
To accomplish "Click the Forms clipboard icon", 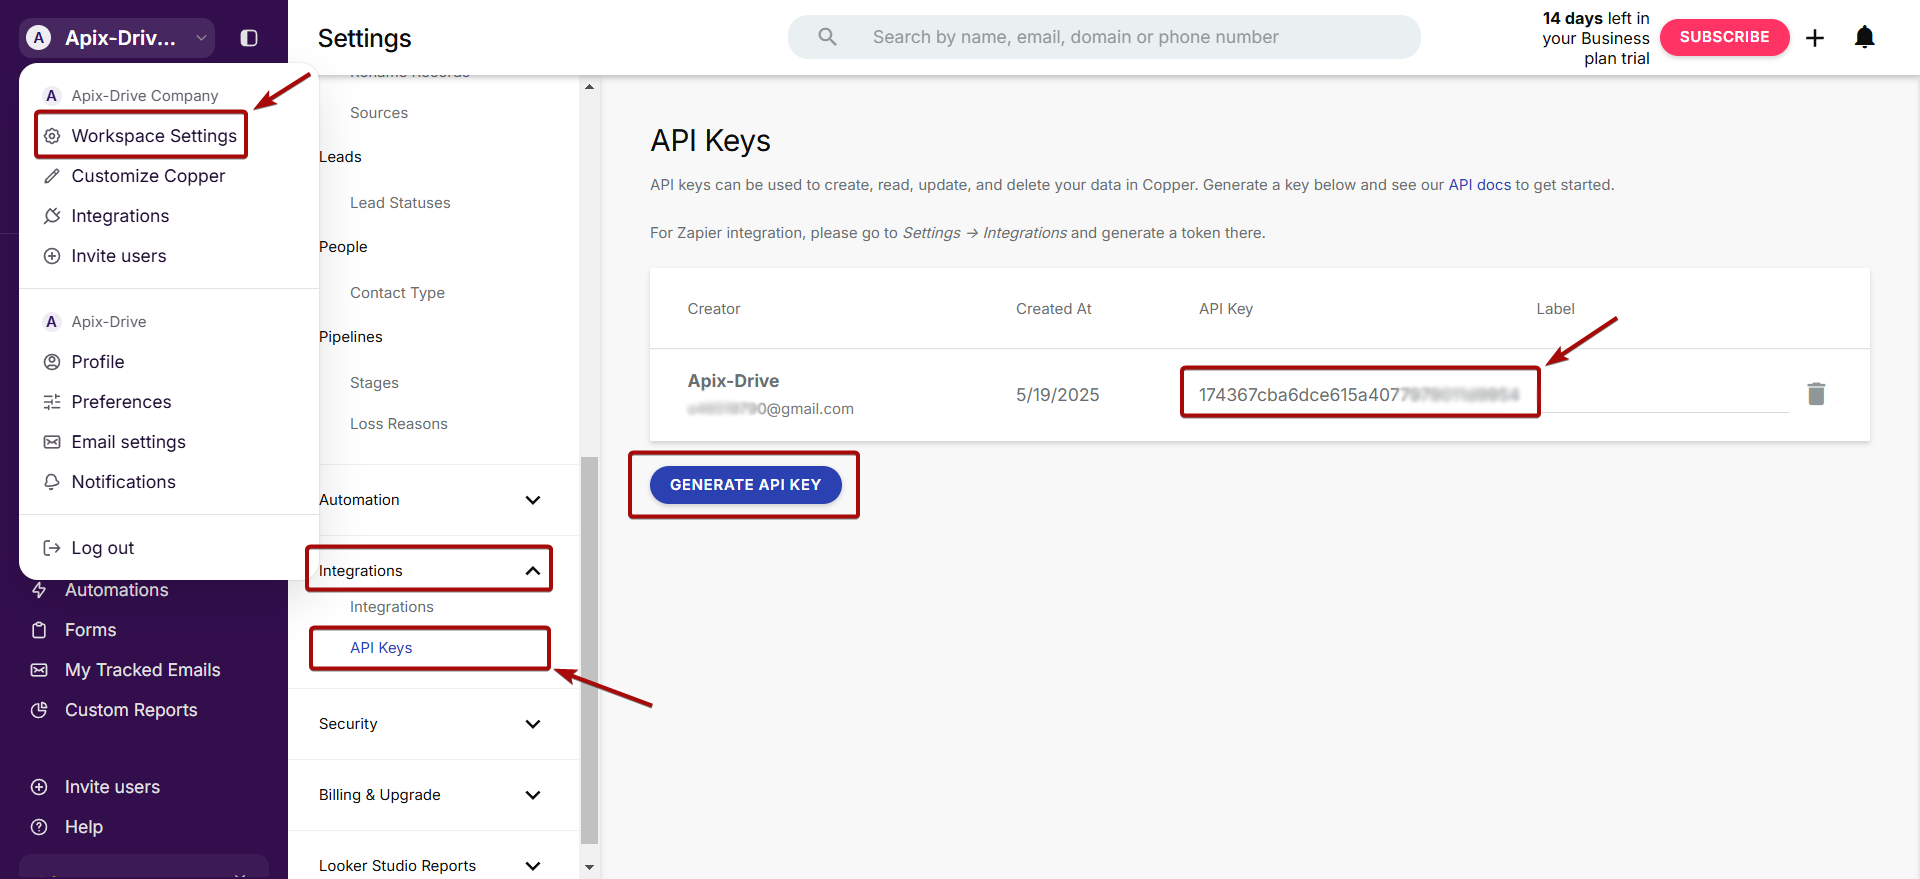I will click(39, 630).
